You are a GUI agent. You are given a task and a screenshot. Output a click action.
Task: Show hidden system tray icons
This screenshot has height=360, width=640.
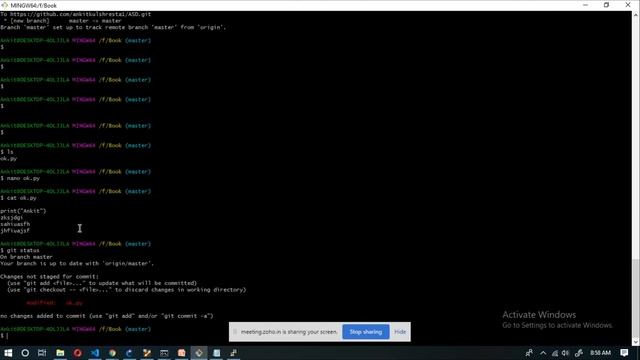click(543, 353)
